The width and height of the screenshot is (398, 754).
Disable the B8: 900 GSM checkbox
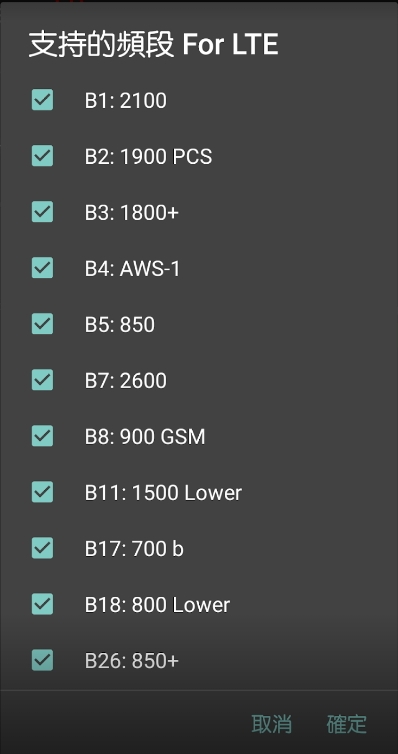(x=42, y=436)
